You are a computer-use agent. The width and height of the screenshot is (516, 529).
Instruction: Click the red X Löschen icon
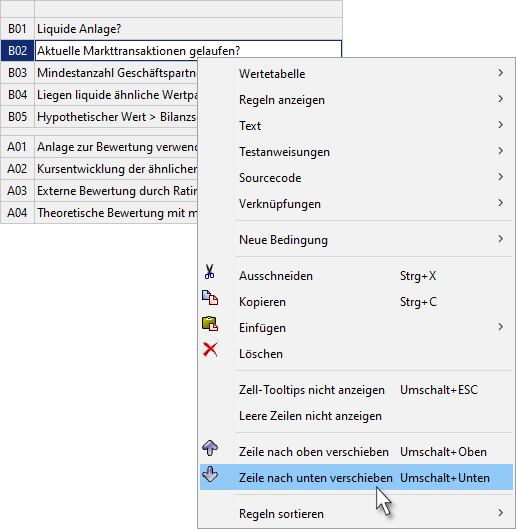(x=210, y=350)
